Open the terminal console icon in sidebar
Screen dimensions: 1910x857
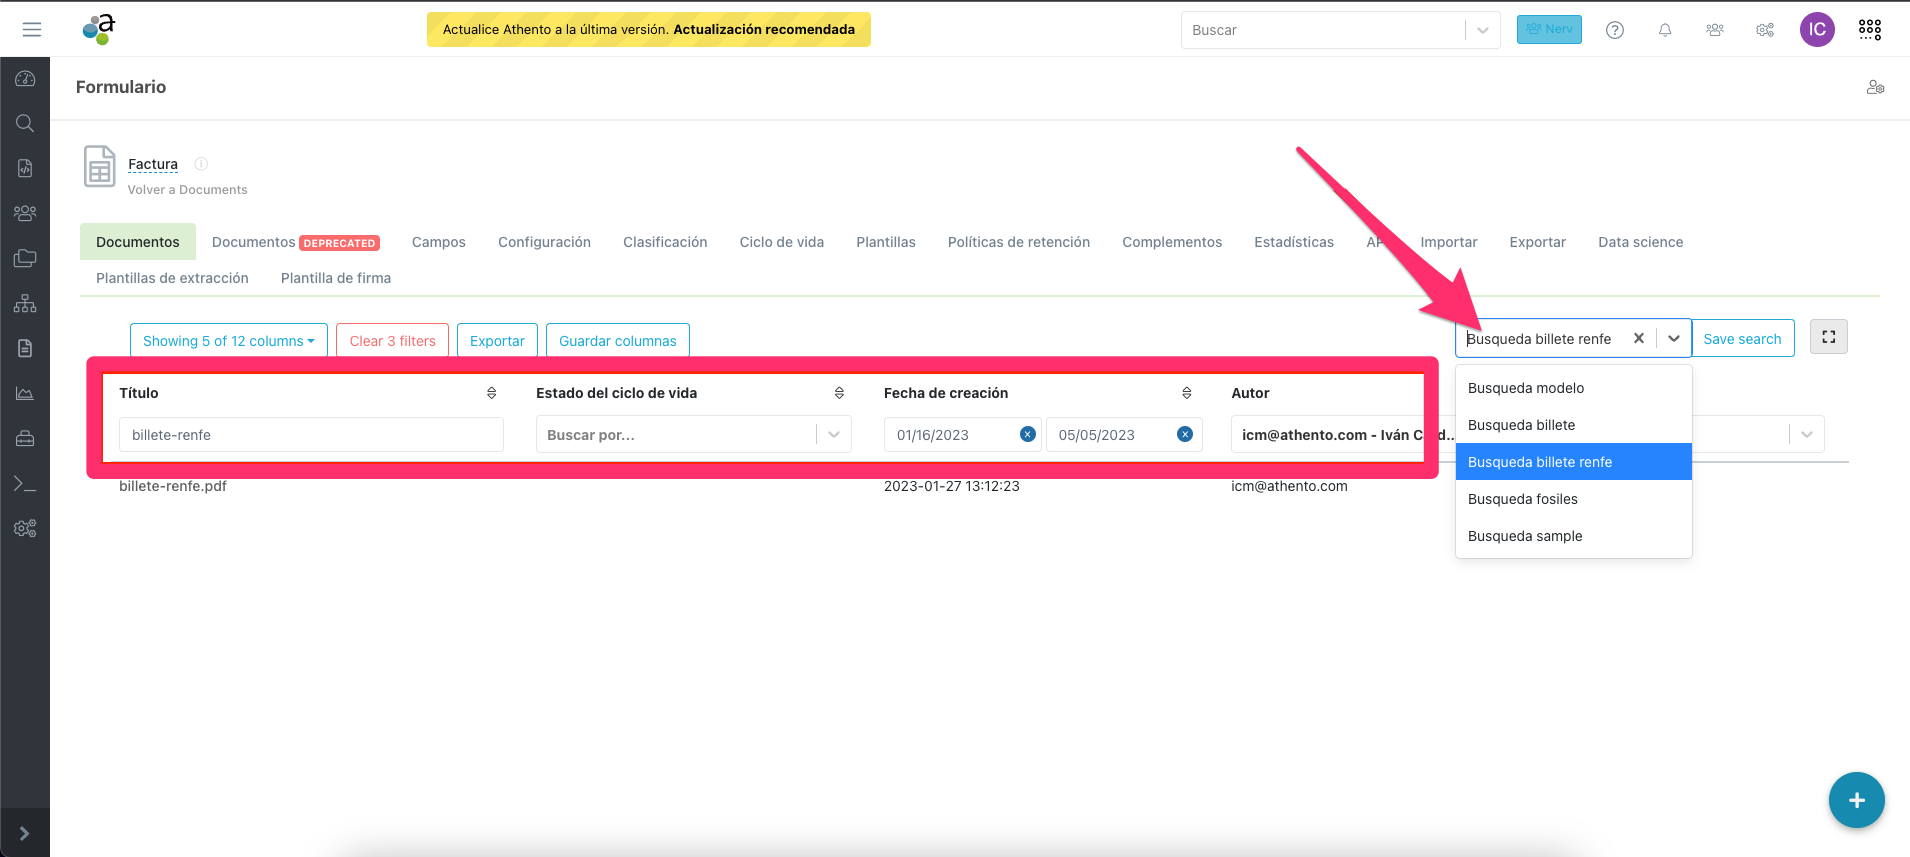(25, 484)
